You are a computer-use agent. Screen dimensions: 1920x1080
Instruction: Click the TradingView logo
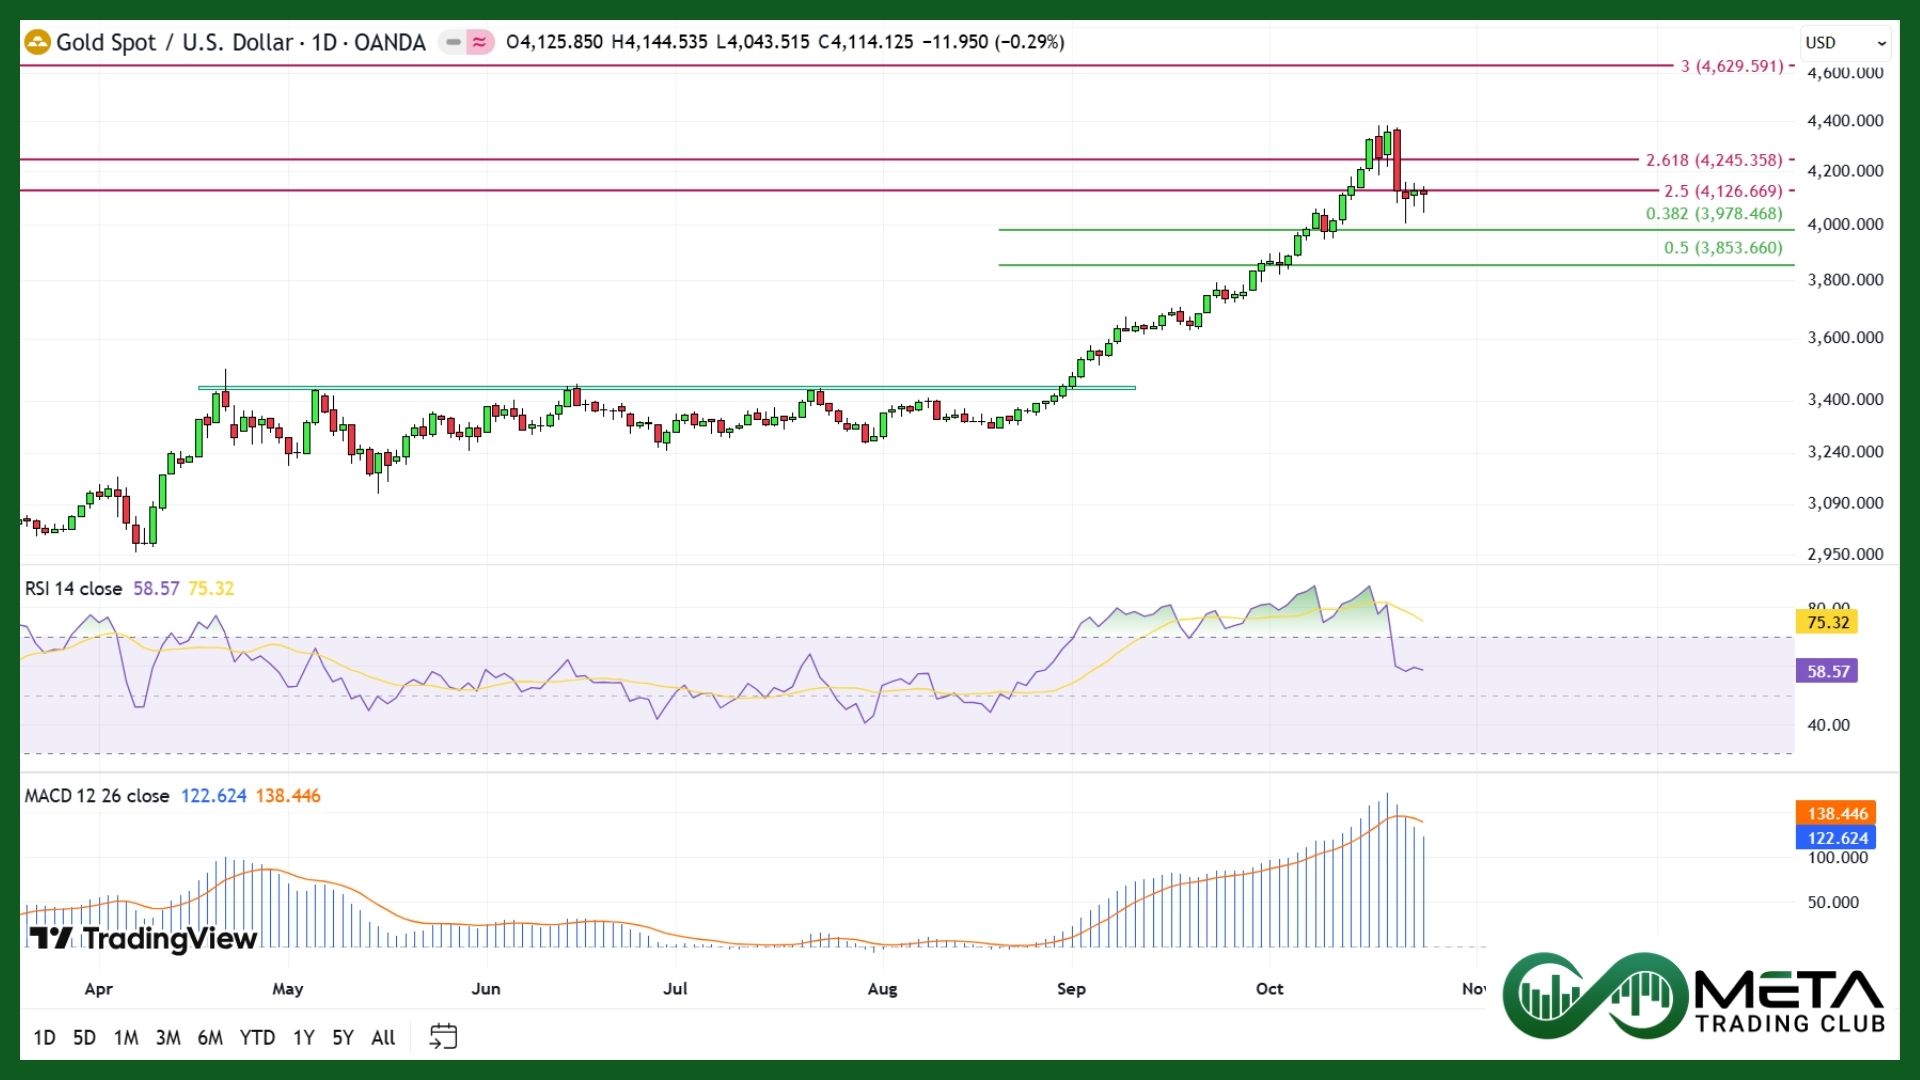pos(143,938)
